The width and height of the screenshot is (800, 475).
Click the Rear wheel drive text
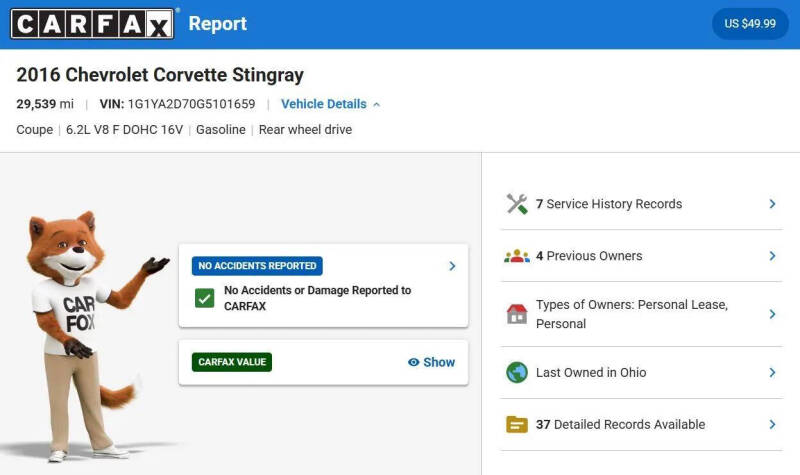[305, 130]
